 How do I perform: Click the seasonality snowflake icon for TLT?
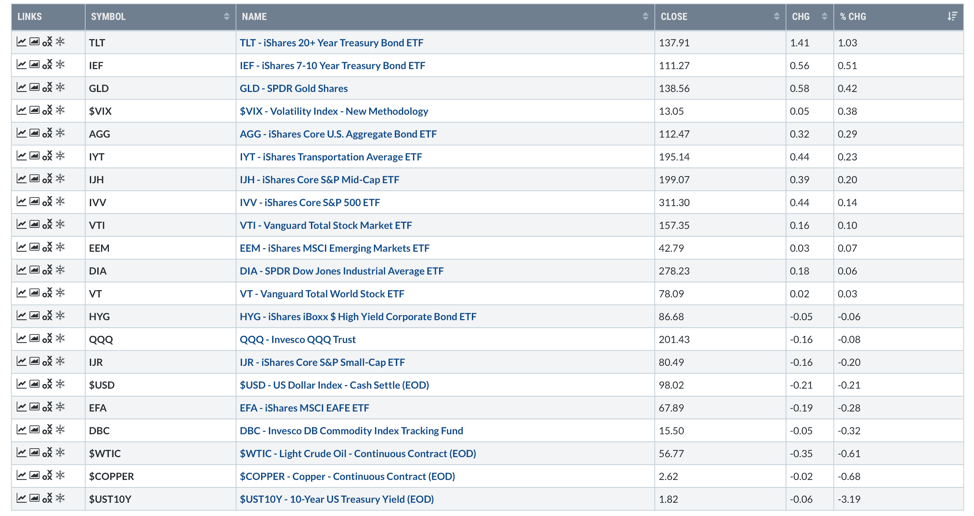point(60,42)
